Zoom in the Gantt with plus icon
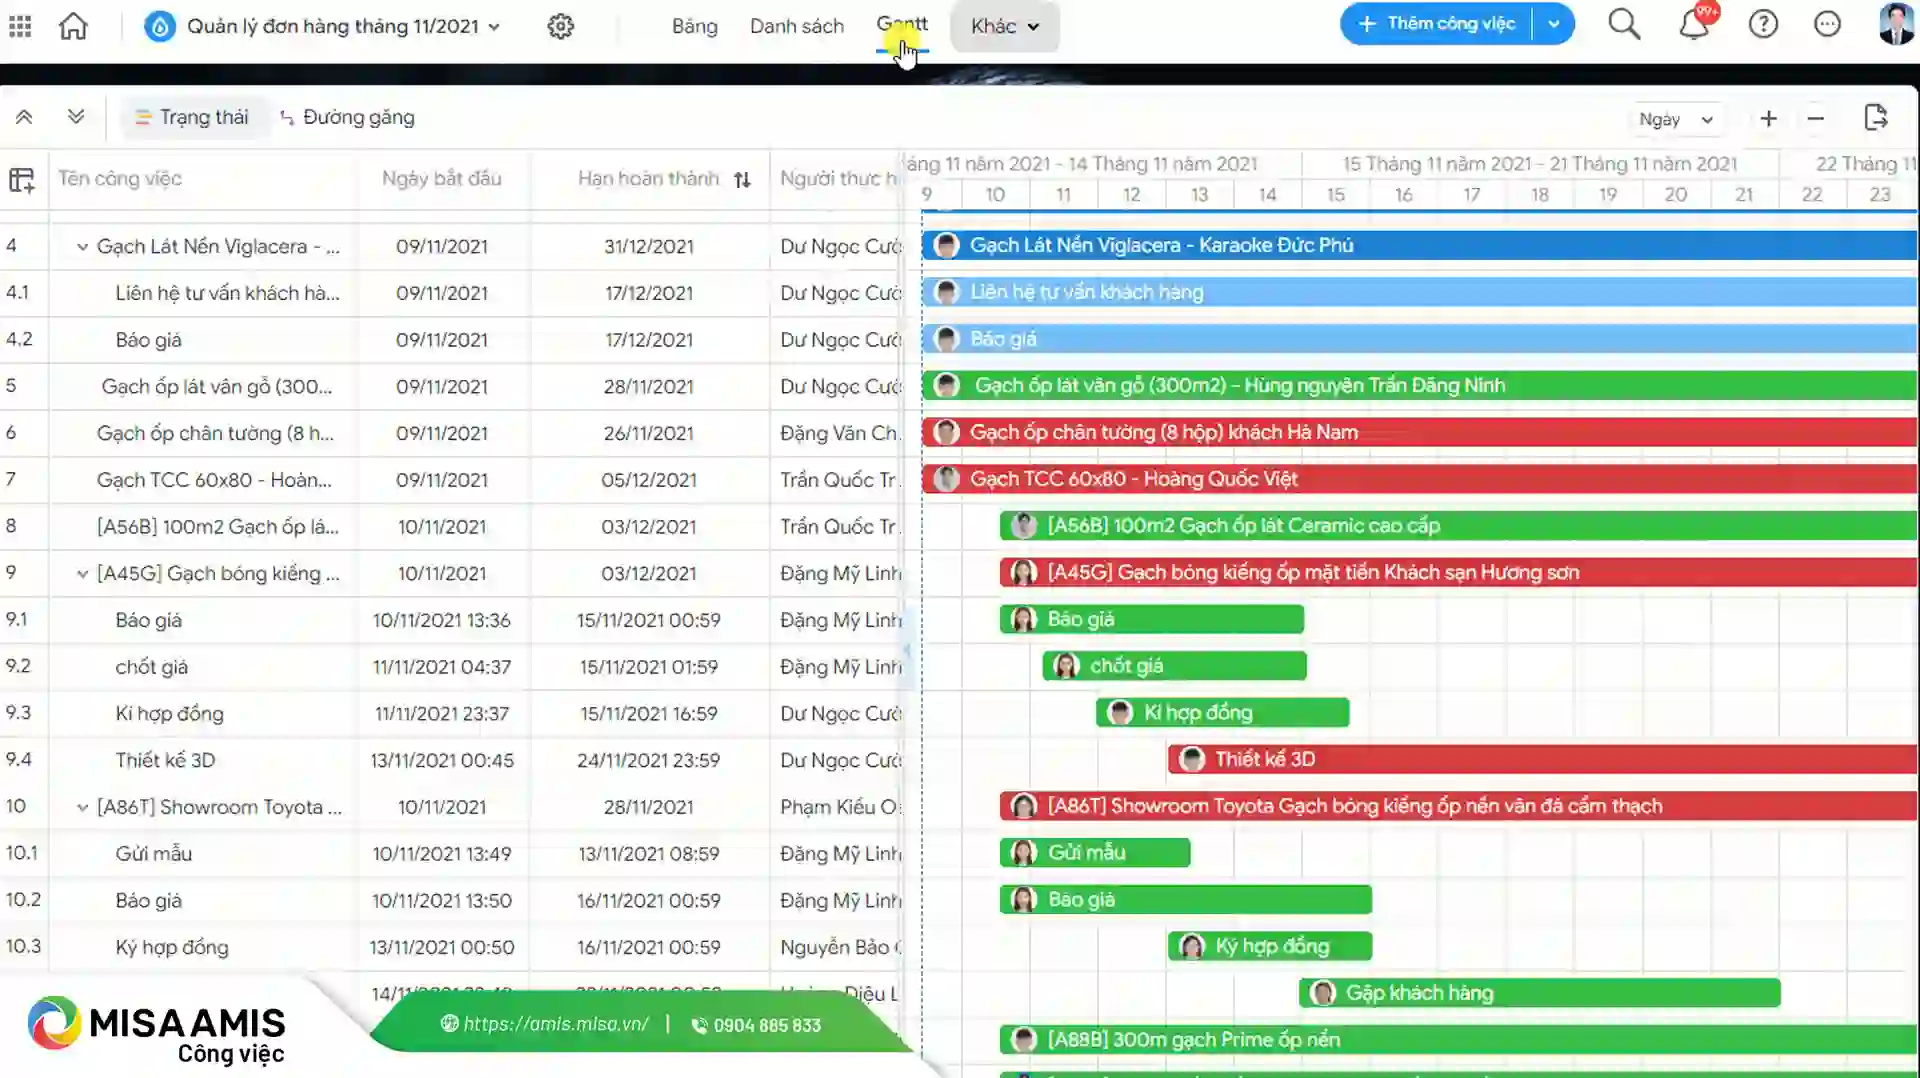 1768,119
